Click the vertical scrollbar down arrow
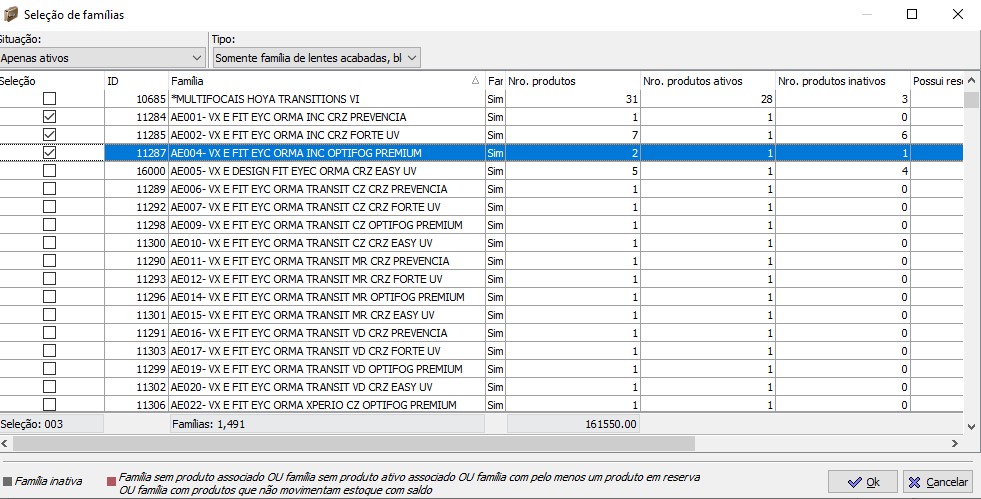981x499 pixels. click(971, 427)
